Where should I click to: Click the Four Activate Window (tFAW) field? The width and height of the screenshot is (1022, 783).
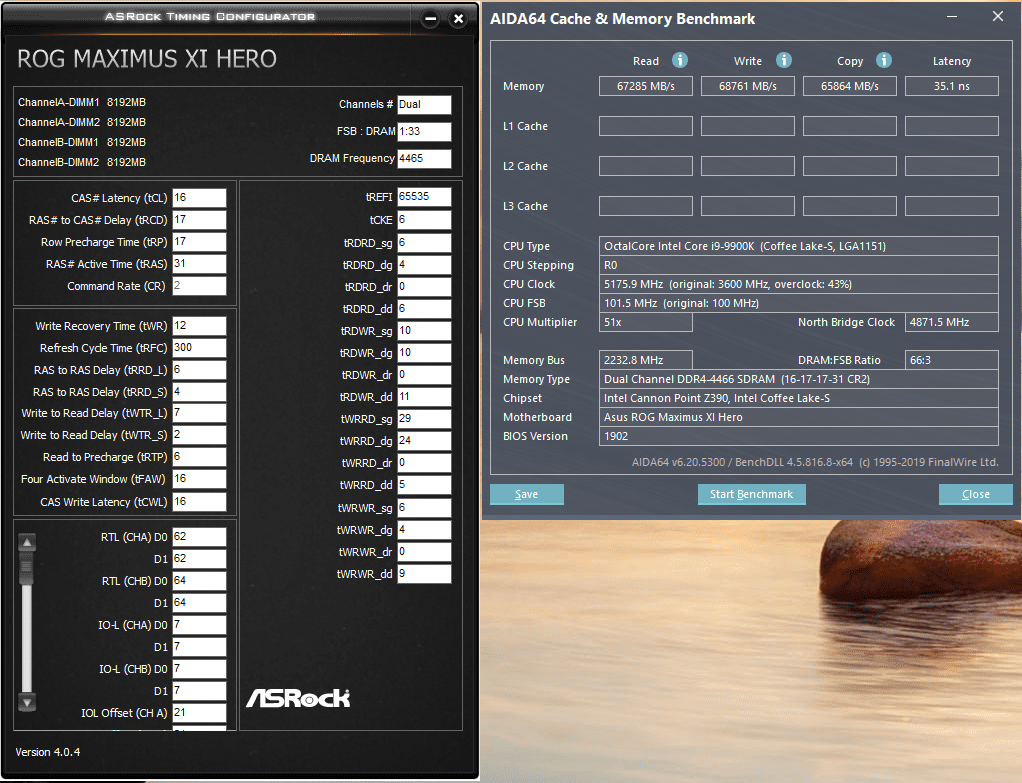tap(199, 479)
